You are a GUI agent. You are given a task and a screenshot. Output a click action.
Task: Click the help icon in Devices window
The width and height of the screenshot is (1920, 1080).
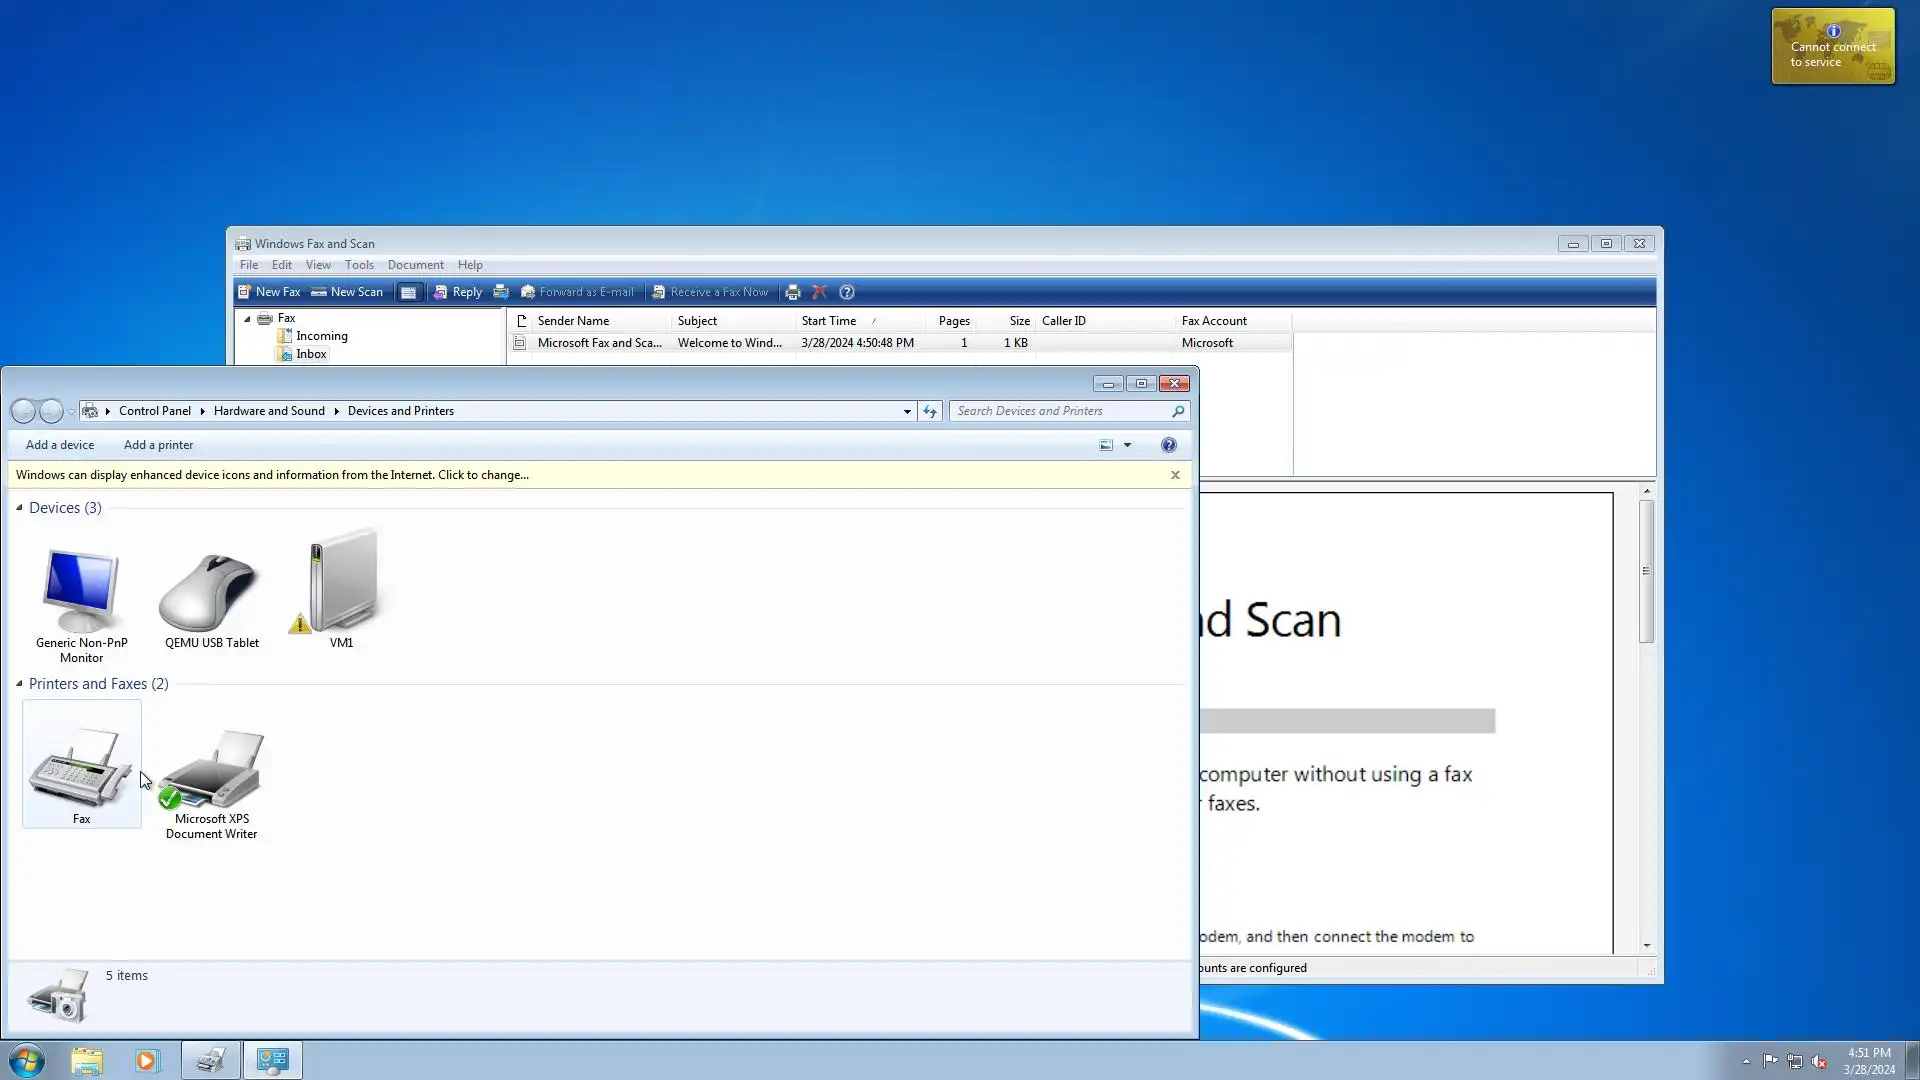point(1168,445)
